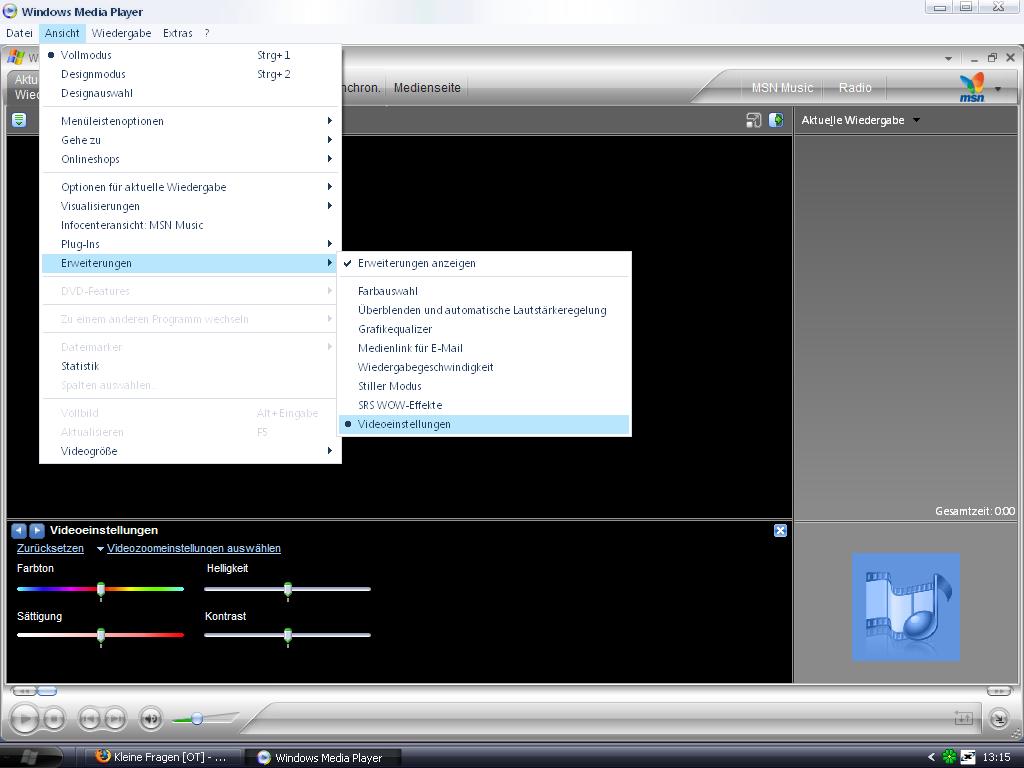The width and height of the screenshot is (1024, 768).
Task: Switch to skin mode via bottom-right arrow button
Action: (x=999, y=719)
